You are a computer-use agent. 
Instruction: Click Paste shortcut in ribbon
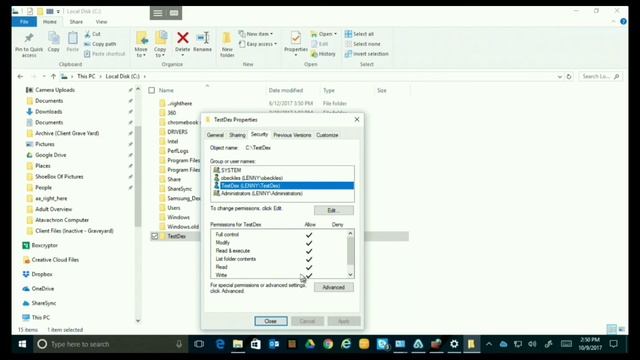104,54
